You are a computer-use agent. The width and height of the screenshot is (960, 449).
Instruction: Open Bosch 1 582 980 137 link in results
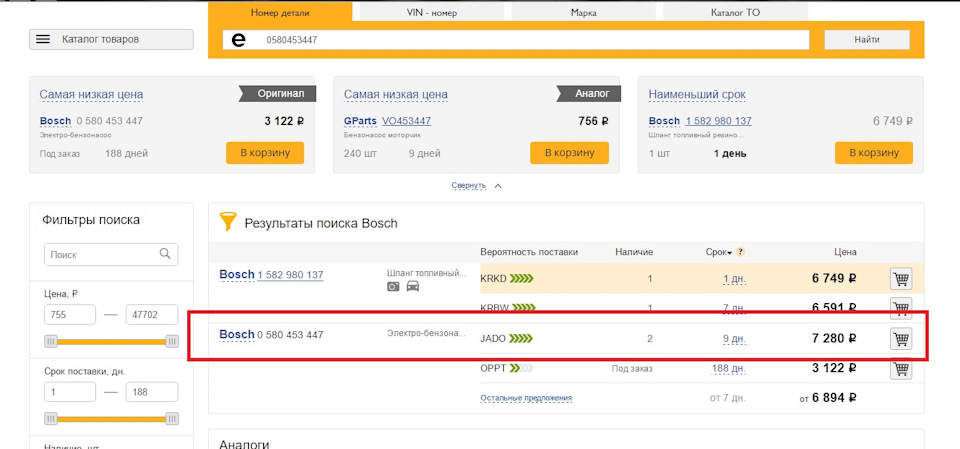pyautogui.click(x=290, y=275)
